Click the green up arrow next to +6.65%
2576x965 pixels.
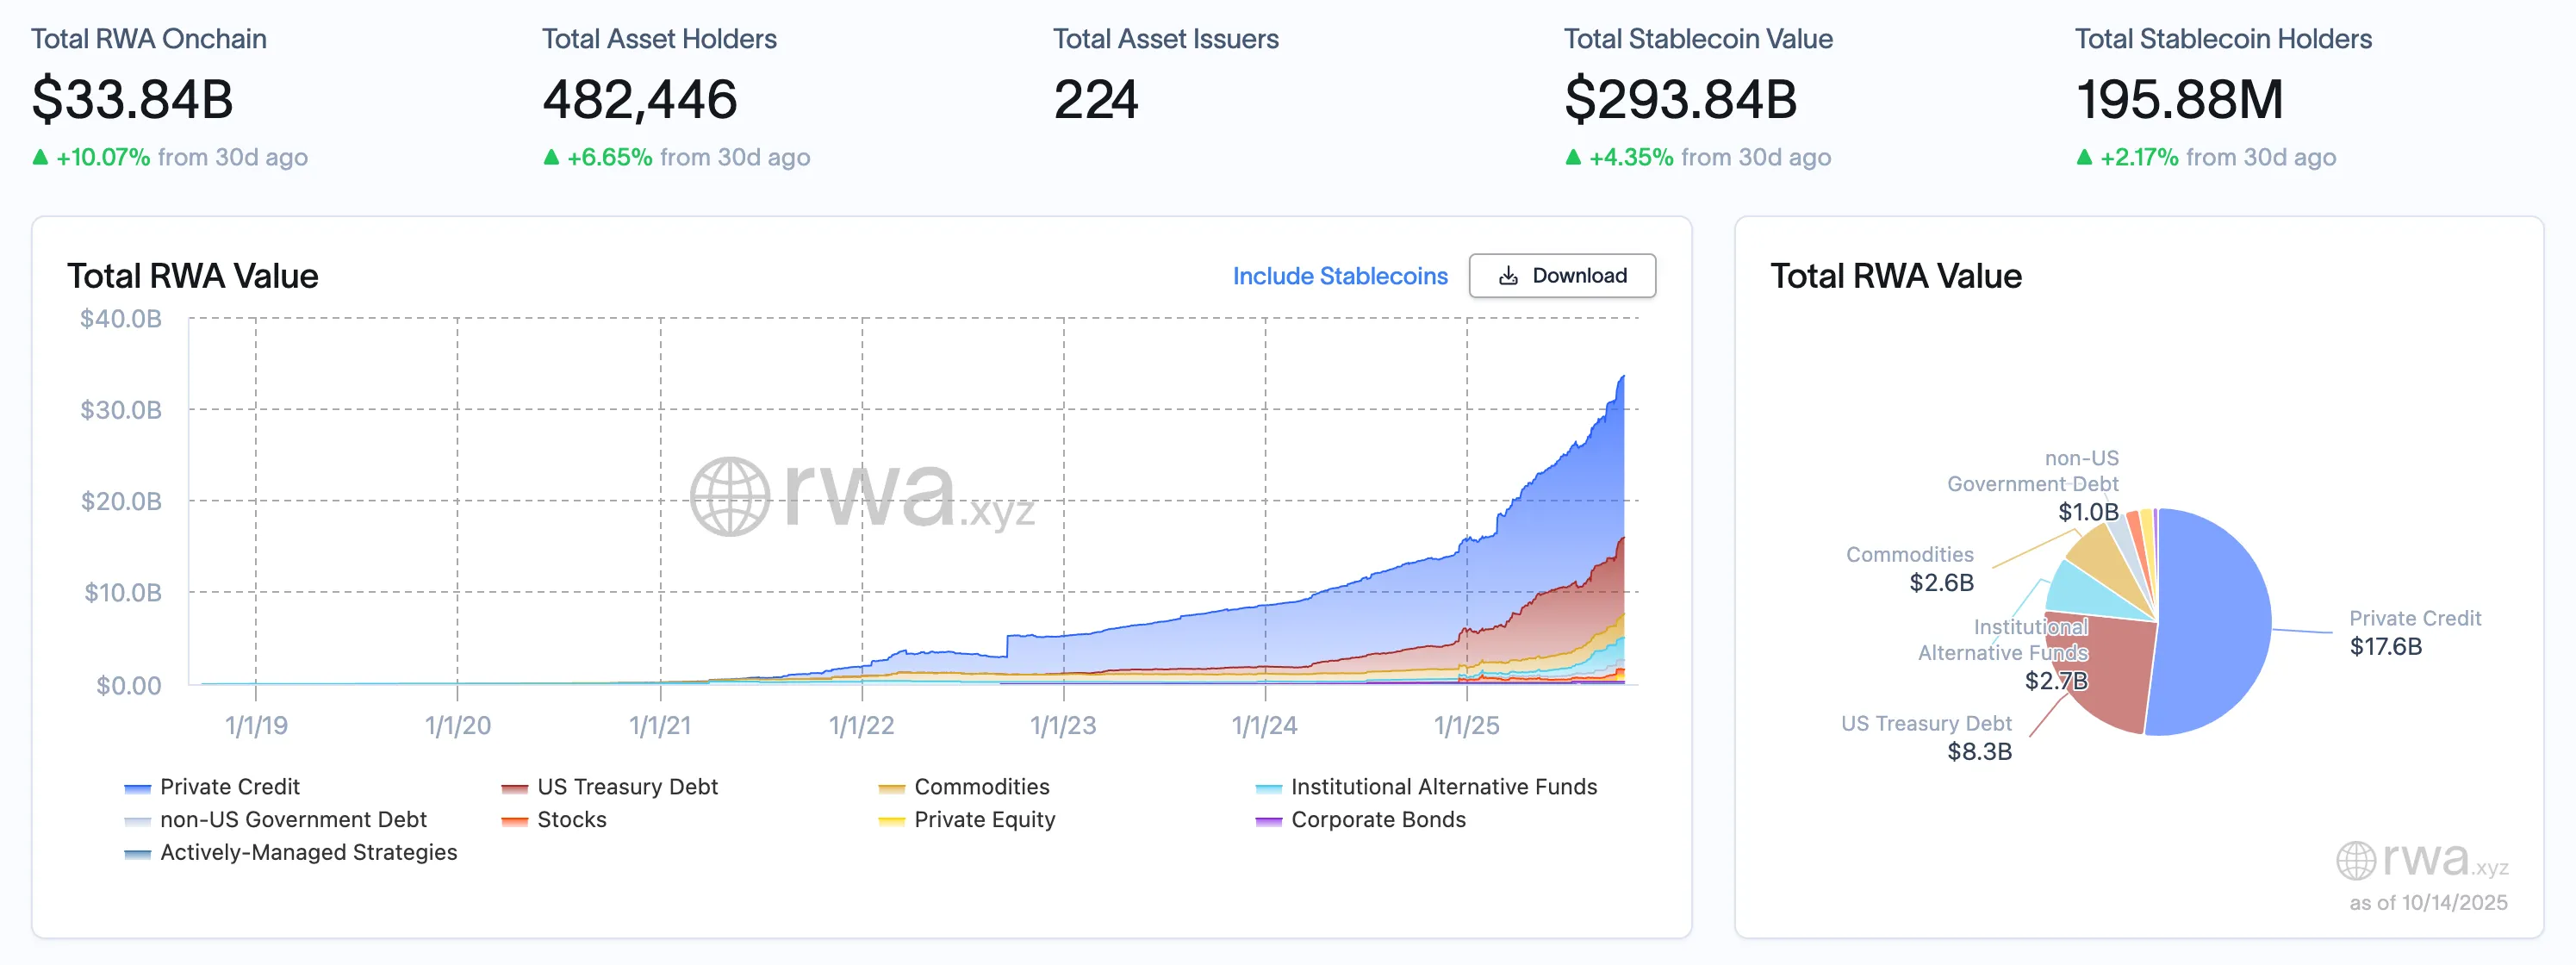(x=551, y=157)
